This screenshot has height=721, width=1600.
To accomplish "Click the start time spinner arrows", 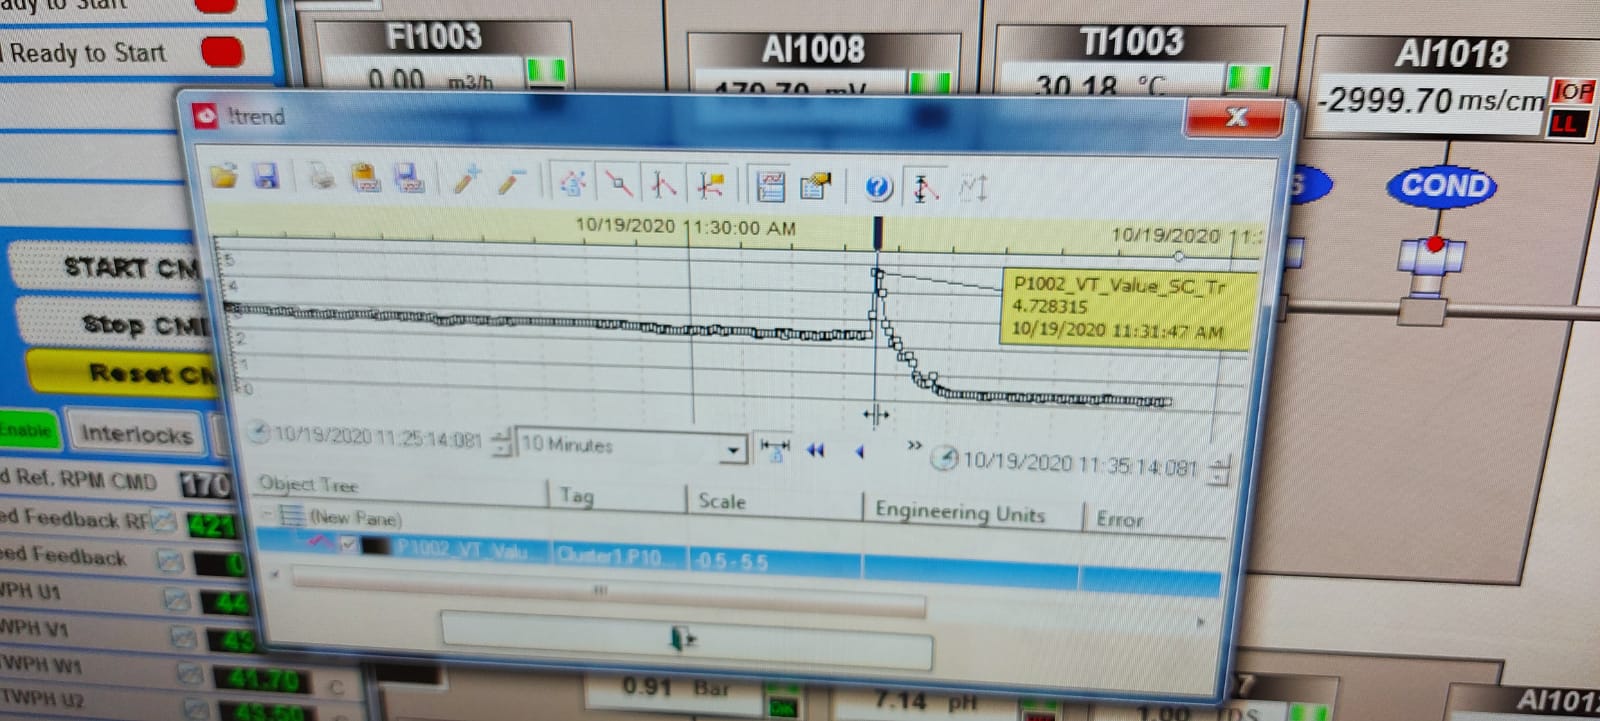I will pos(502,441).
